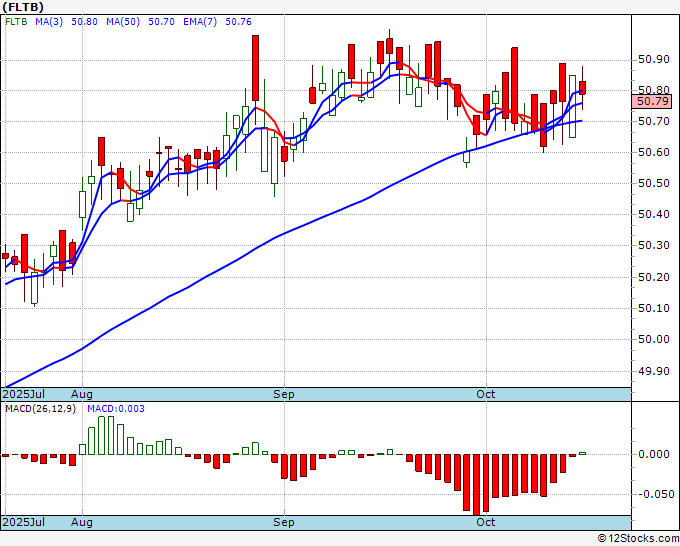The width and height of the screenshot is (680, 546).
Task: Select the green FLTB legend label
Action: tap(16, 22)
